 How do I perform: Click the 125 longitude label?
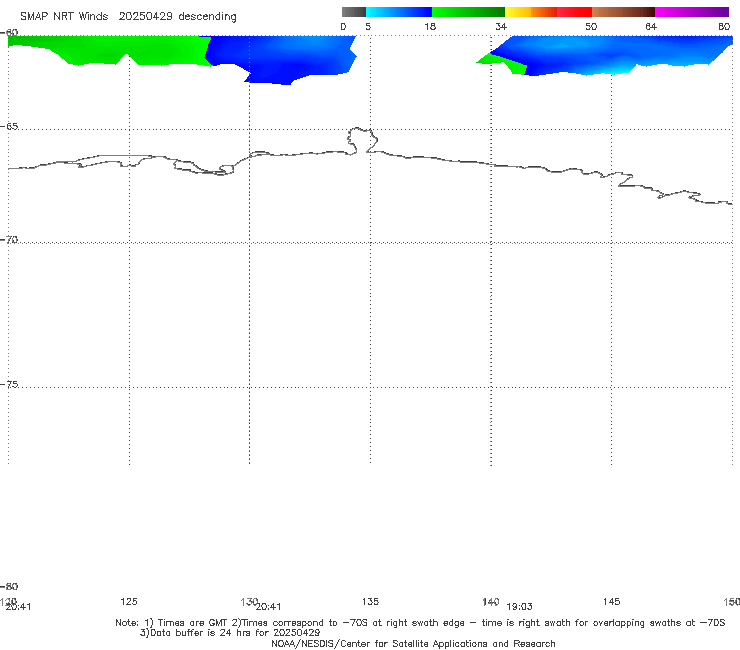tap(129, 601)
